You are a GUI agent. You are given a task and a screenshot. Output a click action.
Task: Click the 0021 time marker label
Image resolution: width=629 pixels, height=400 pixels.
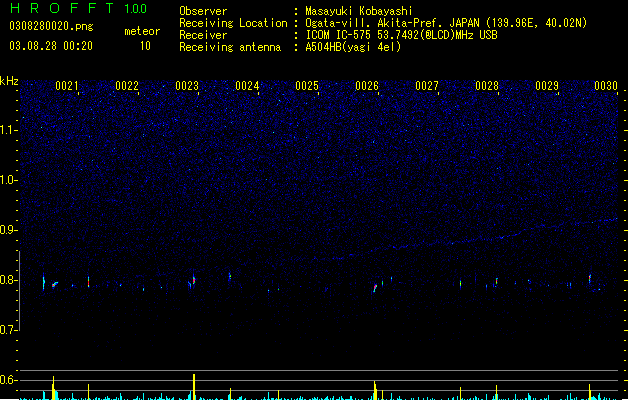67,86
